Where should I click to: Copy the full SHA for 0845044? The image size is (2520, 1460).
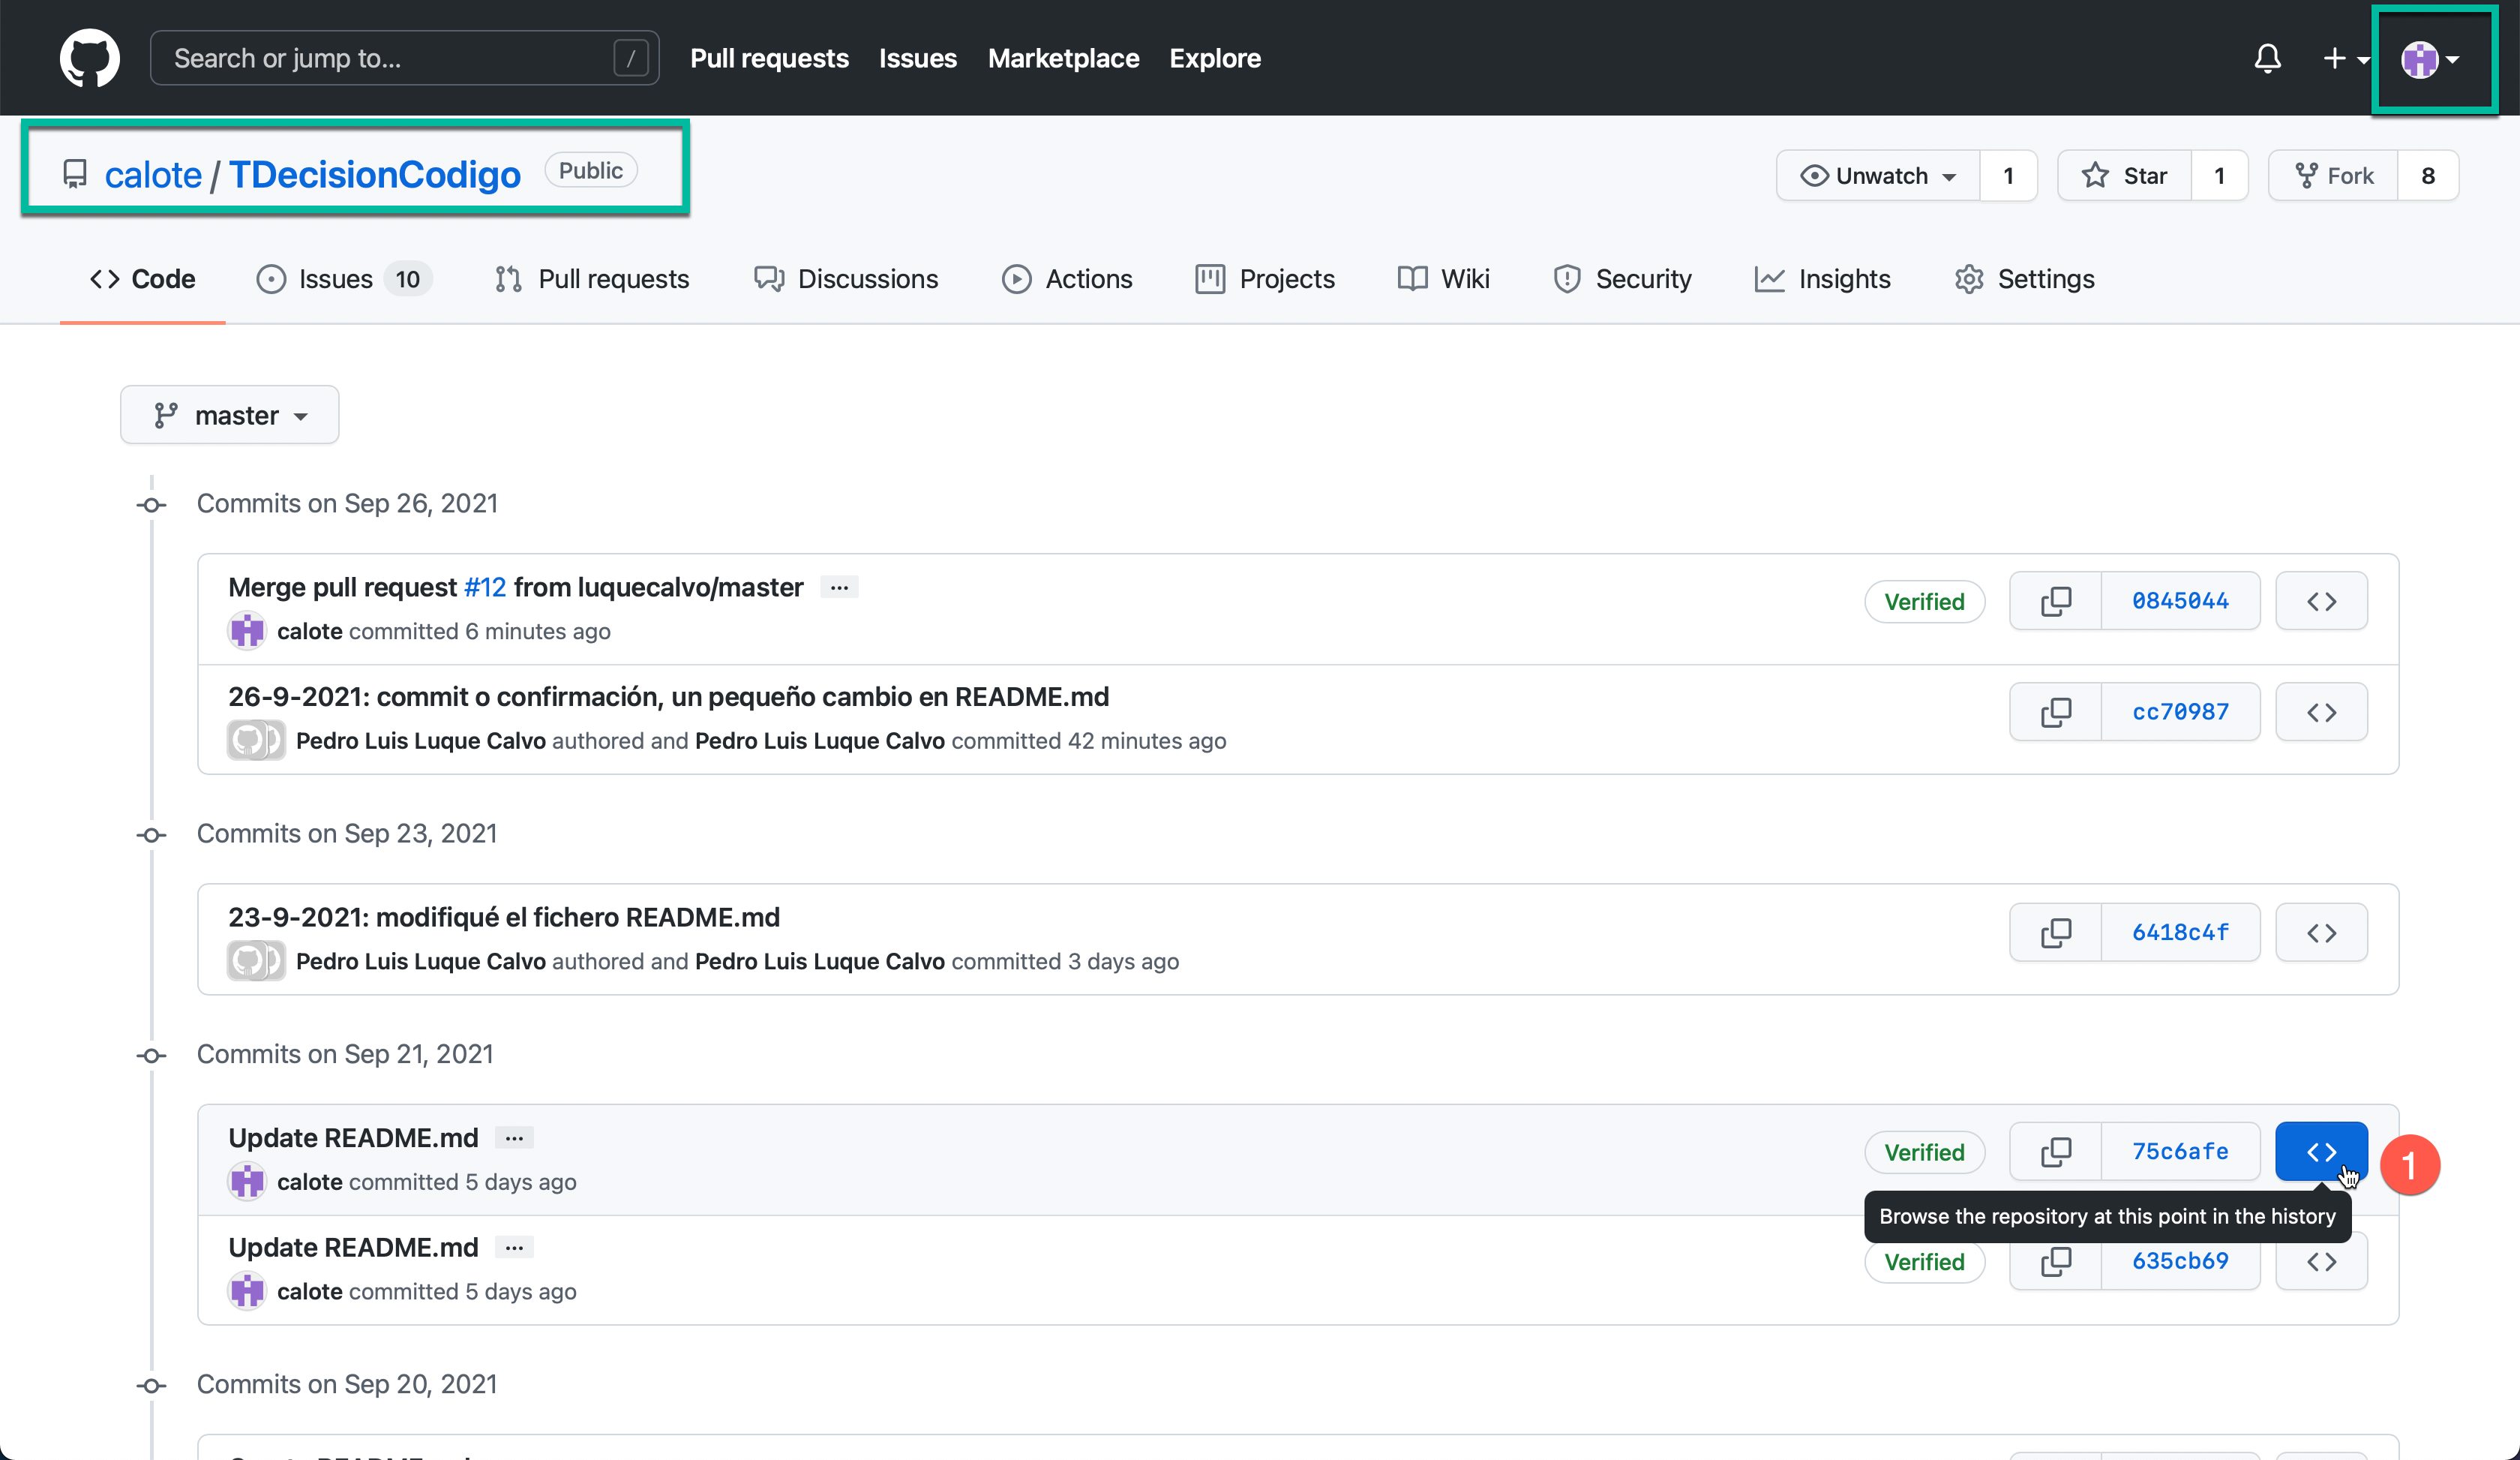[x=2056, y=601]
